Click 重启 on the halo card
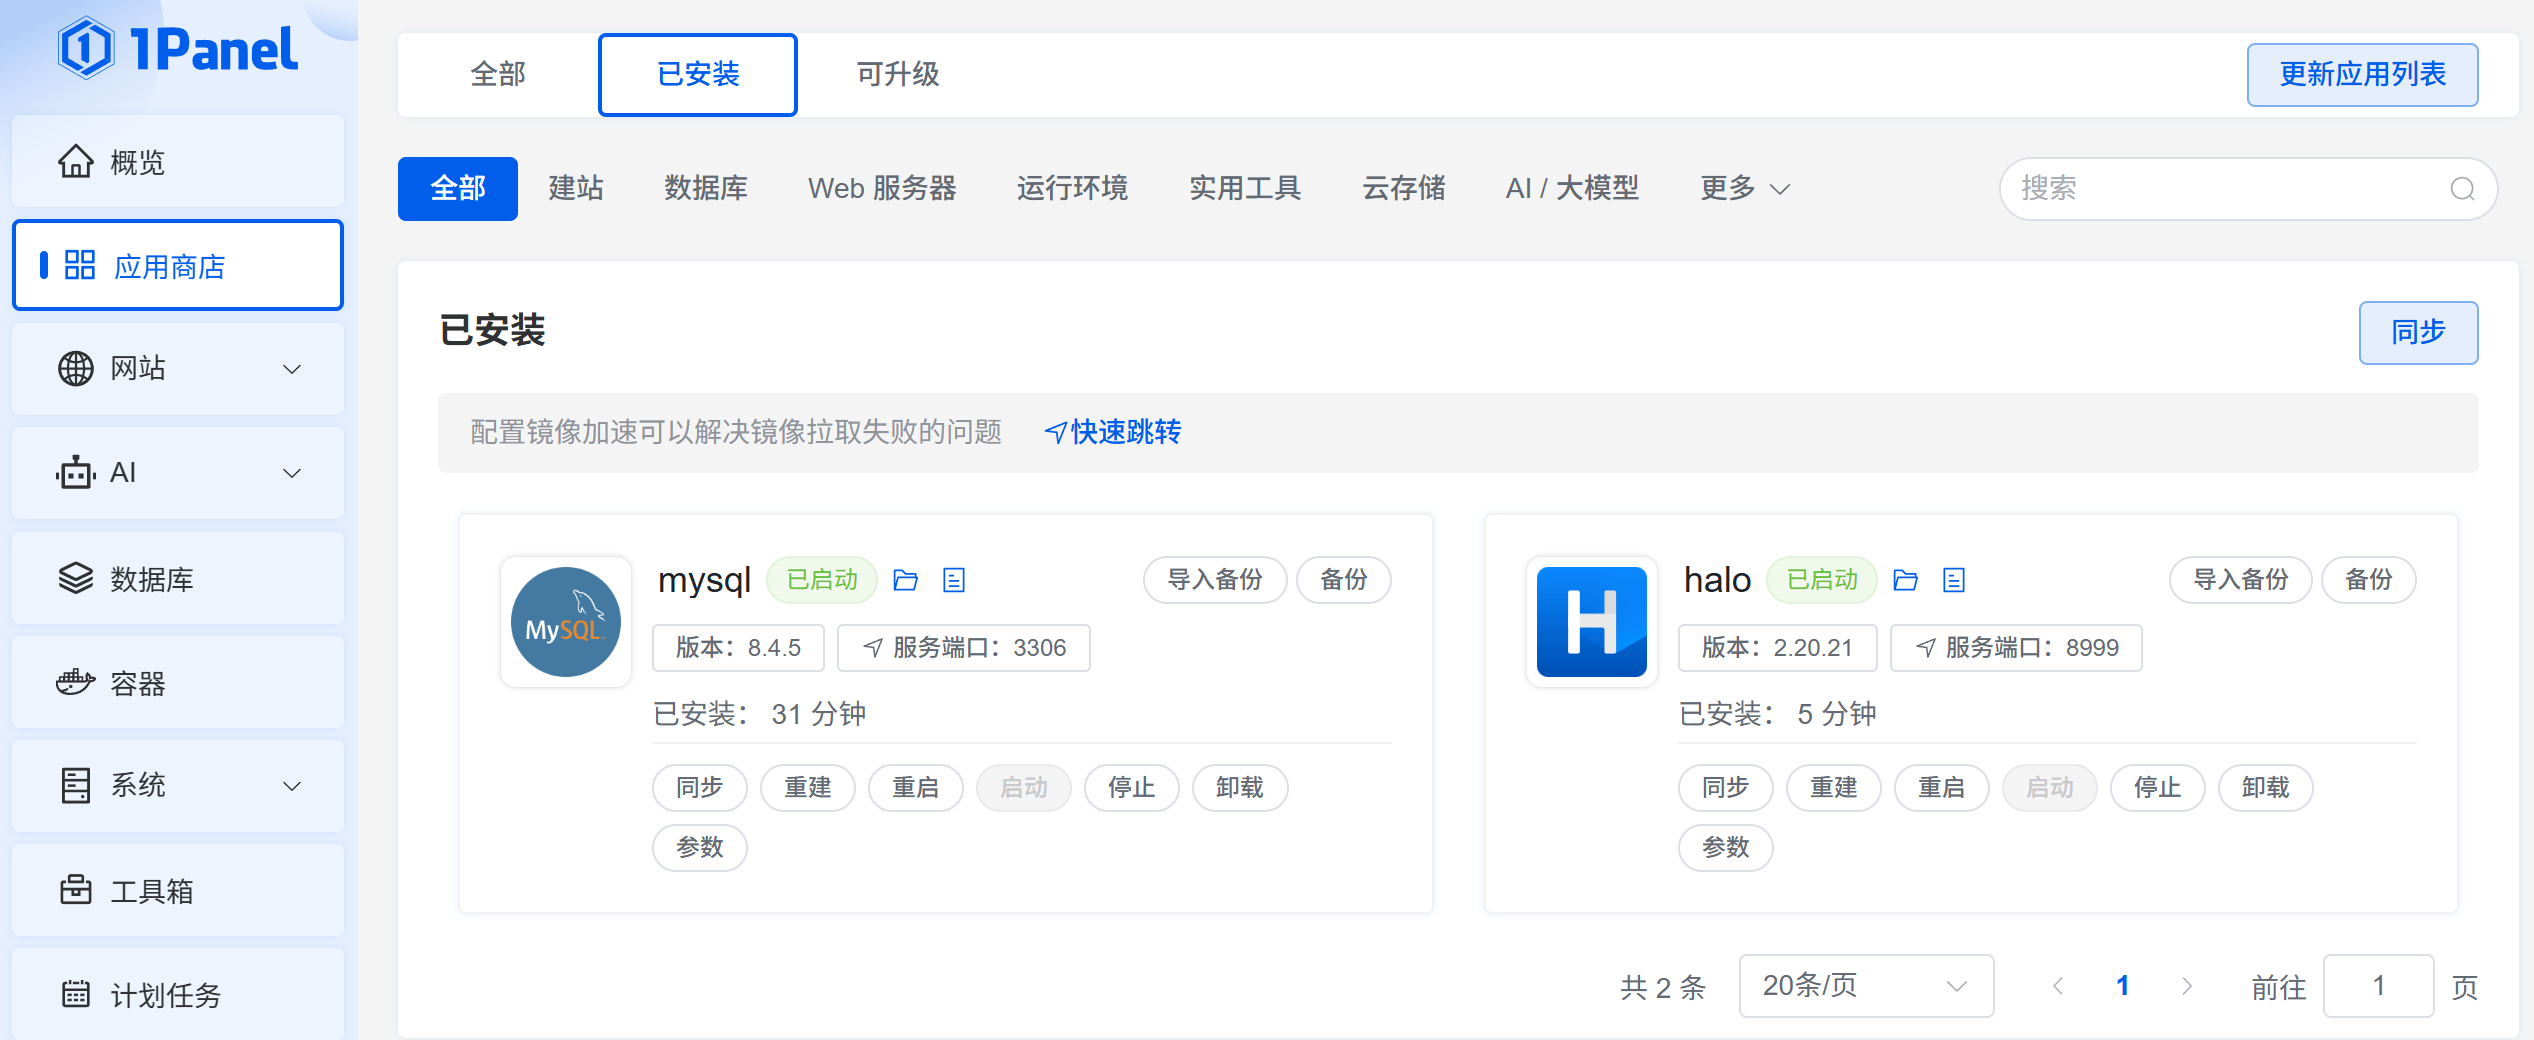 click(1942, 788)
